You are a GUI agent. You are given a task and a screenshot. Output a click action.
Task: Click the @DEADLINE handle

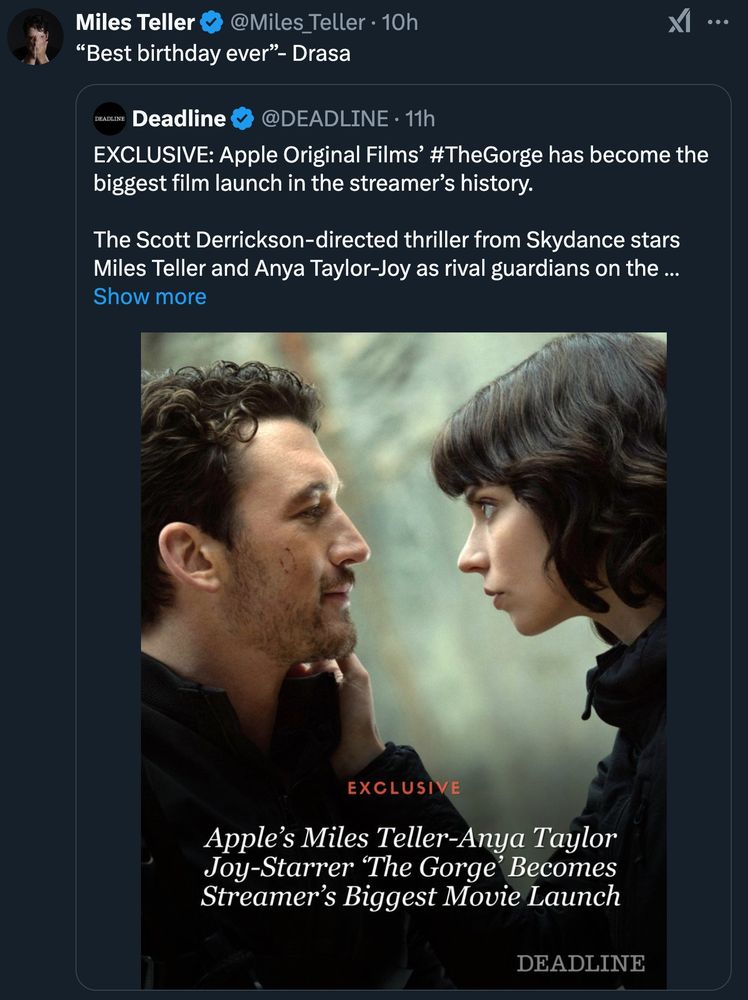[324, 119]
